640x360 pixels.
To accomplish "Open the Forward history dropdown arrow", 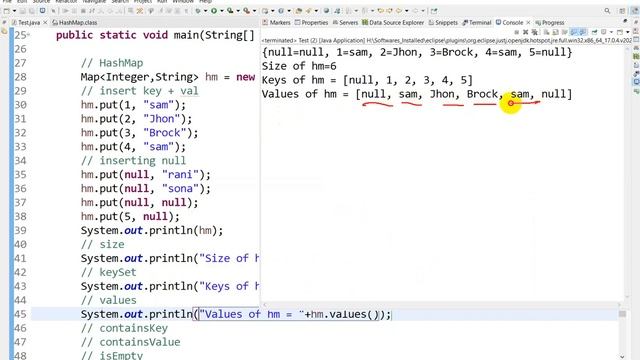I will point(423,11).
